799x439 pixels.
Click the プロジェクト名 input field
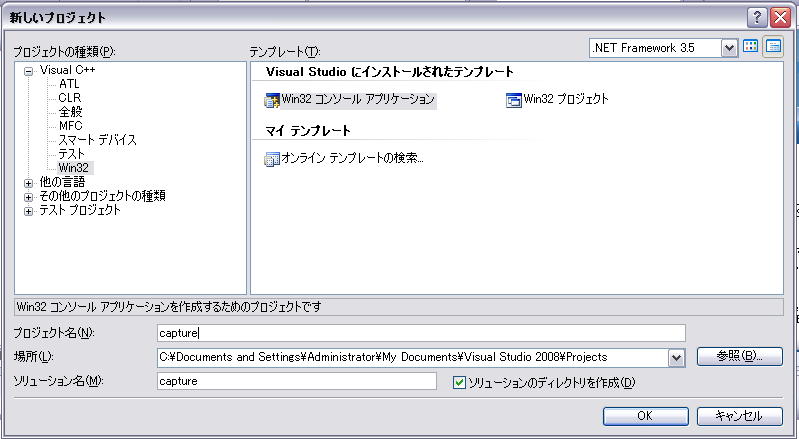coord(421,333)
